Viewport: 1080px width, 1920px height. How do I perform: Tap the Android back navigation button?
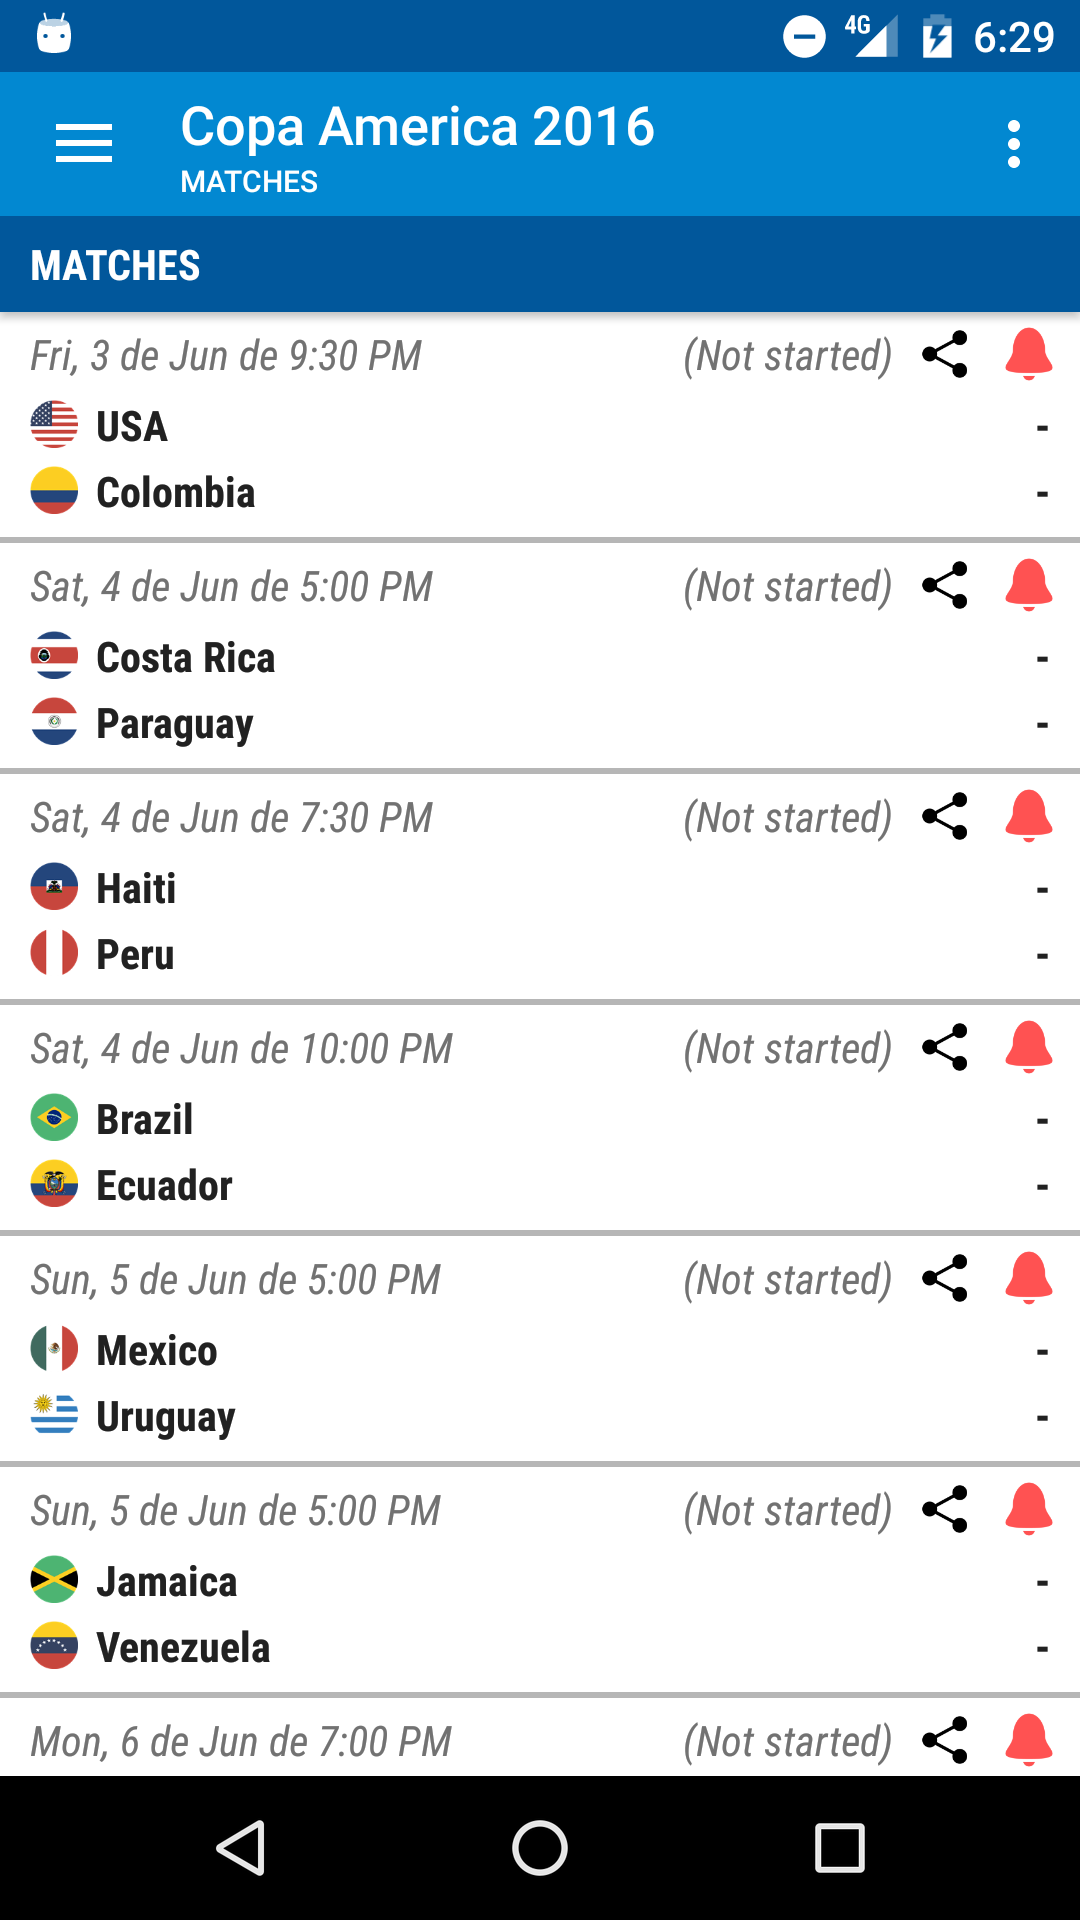pyautogui.click(x=240, y=1848)
